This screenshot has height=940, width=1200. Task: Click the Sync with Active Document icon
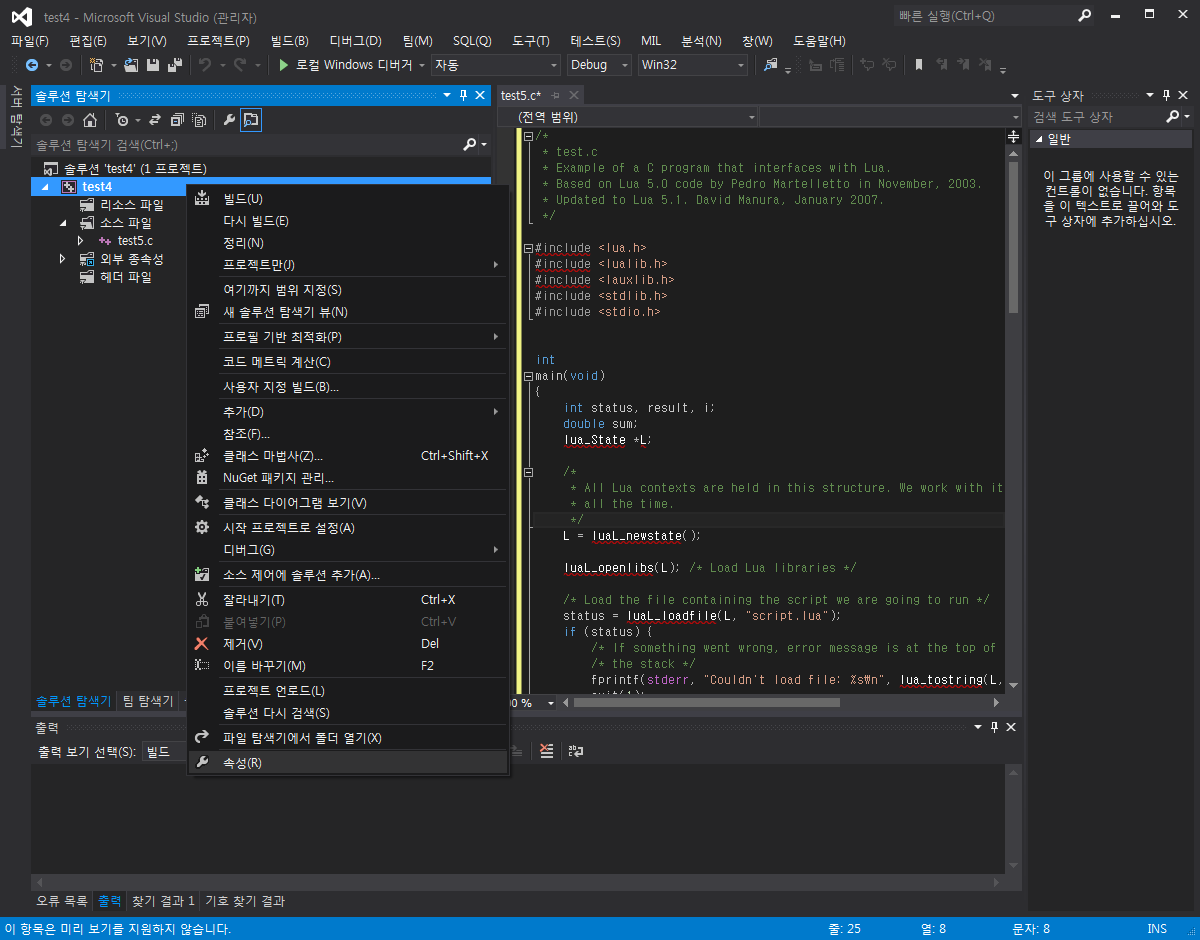[x=155, y=120]
